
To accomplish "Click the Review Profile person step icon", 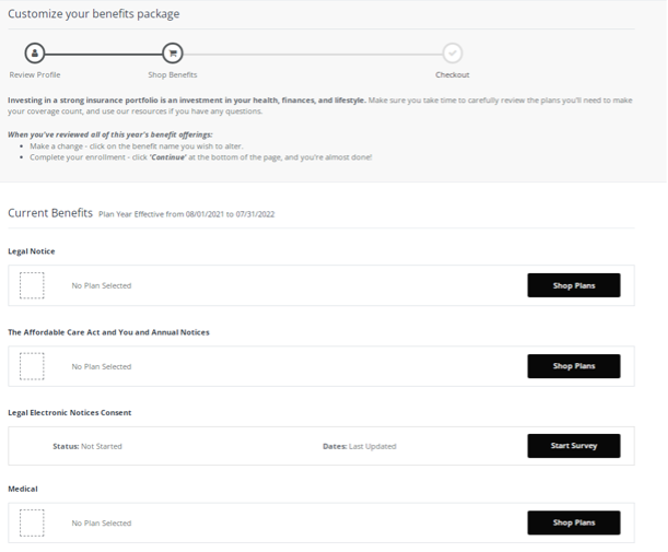I will (34, 53).
